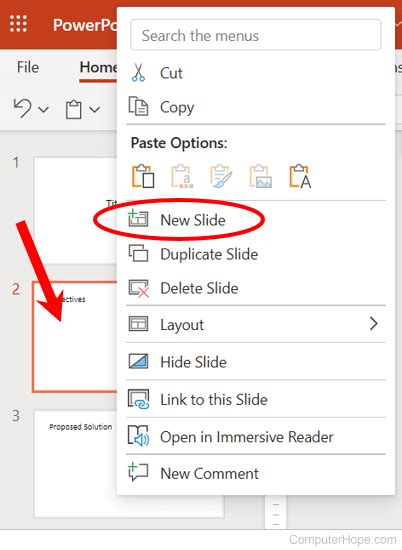402x550 pixels.
Task: Expand the Paste dropdown arrow
Action: tap(94, 110)
